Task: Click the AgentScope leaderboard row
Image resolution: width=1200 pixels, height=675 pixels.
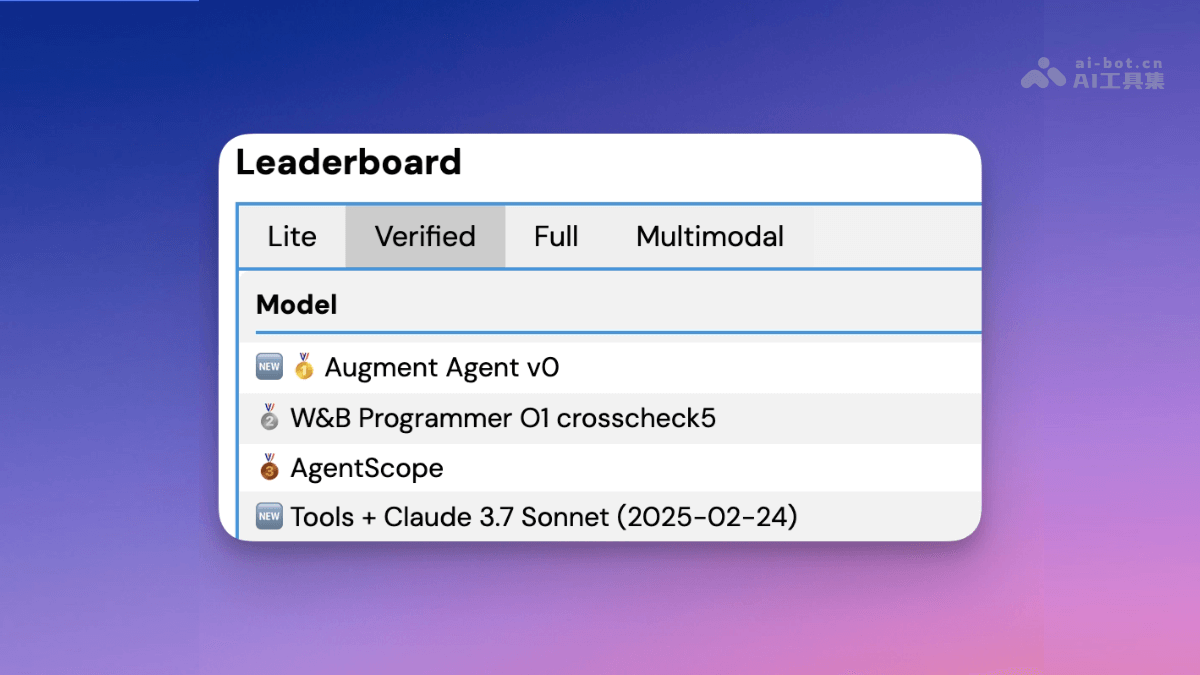Action: point(366,468)
